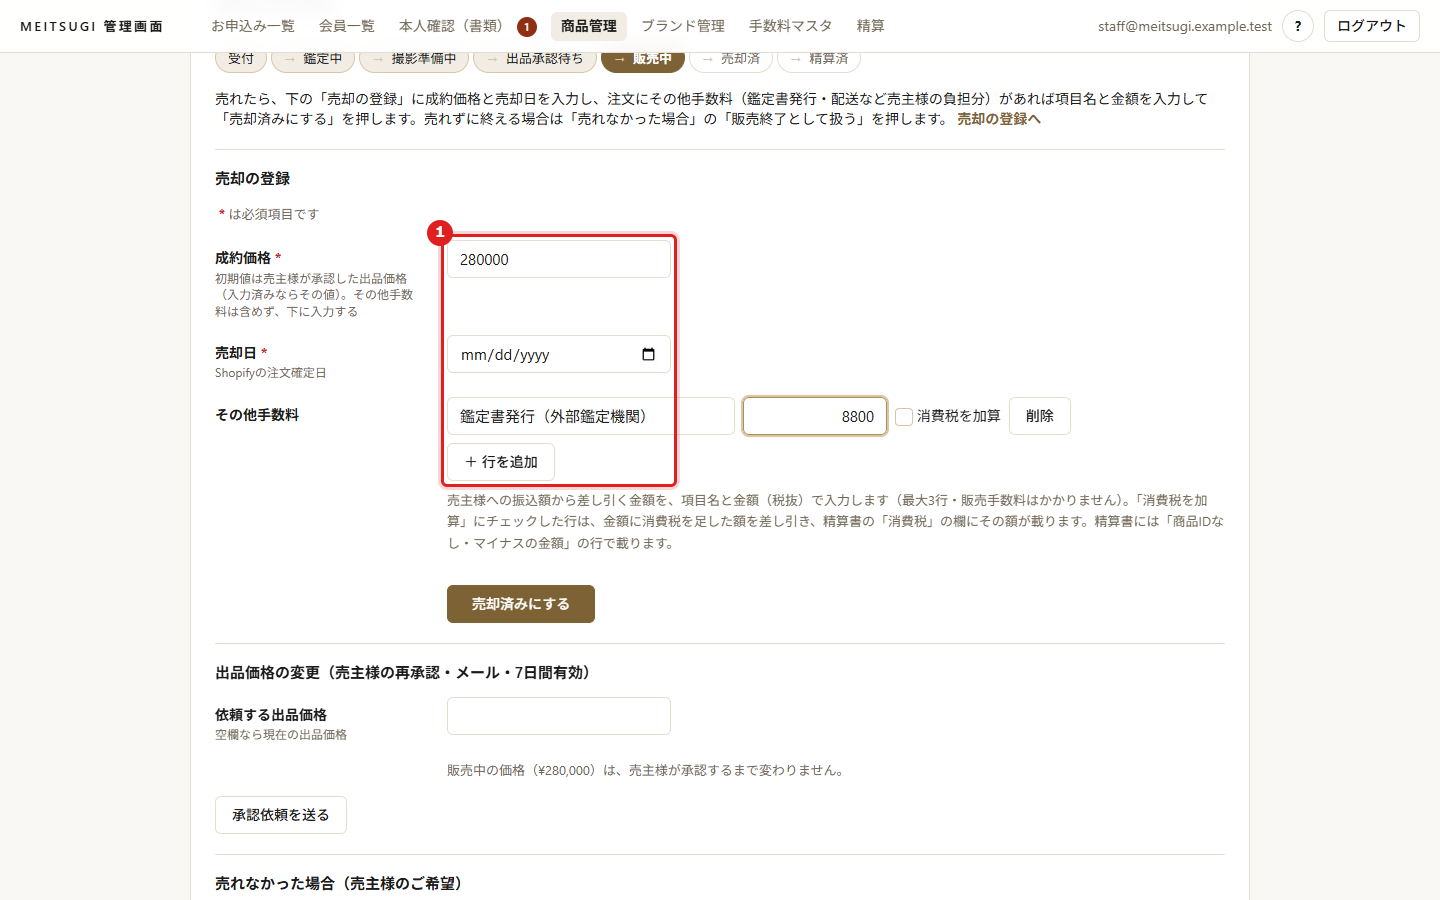This screenshot has height=900, width=1440.
Task: Open ブランド管理 from the top menu
Action: point(683,26)
